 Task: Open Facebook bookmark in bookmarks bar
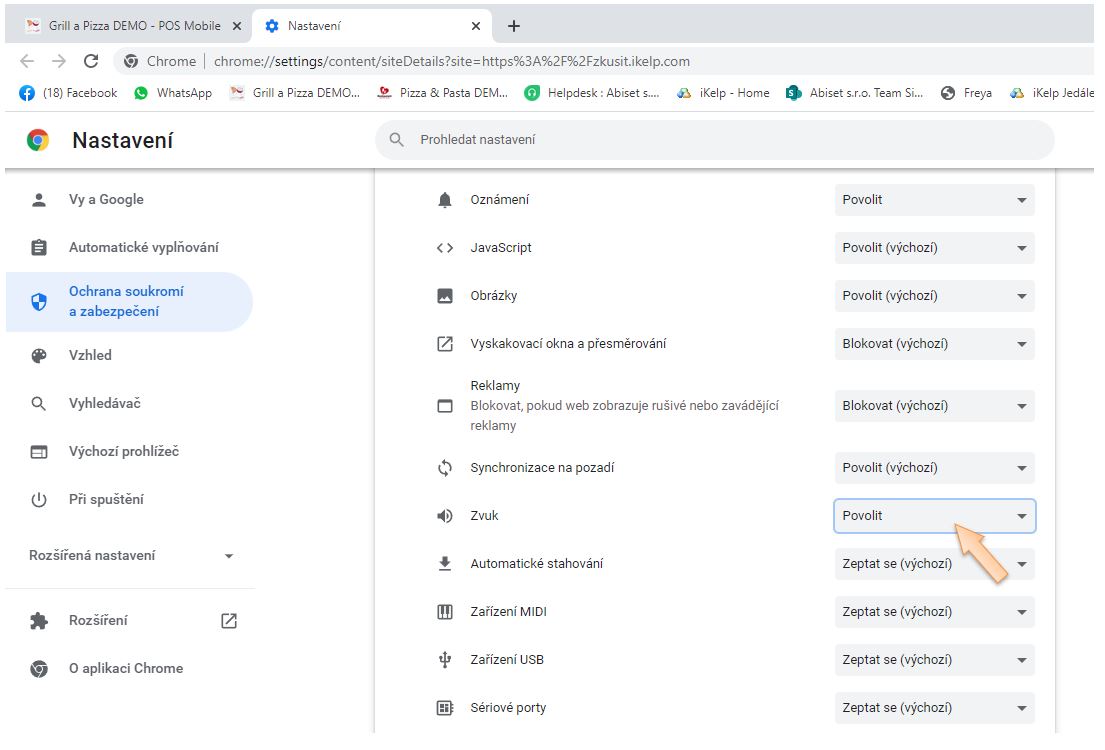point(68,93)
